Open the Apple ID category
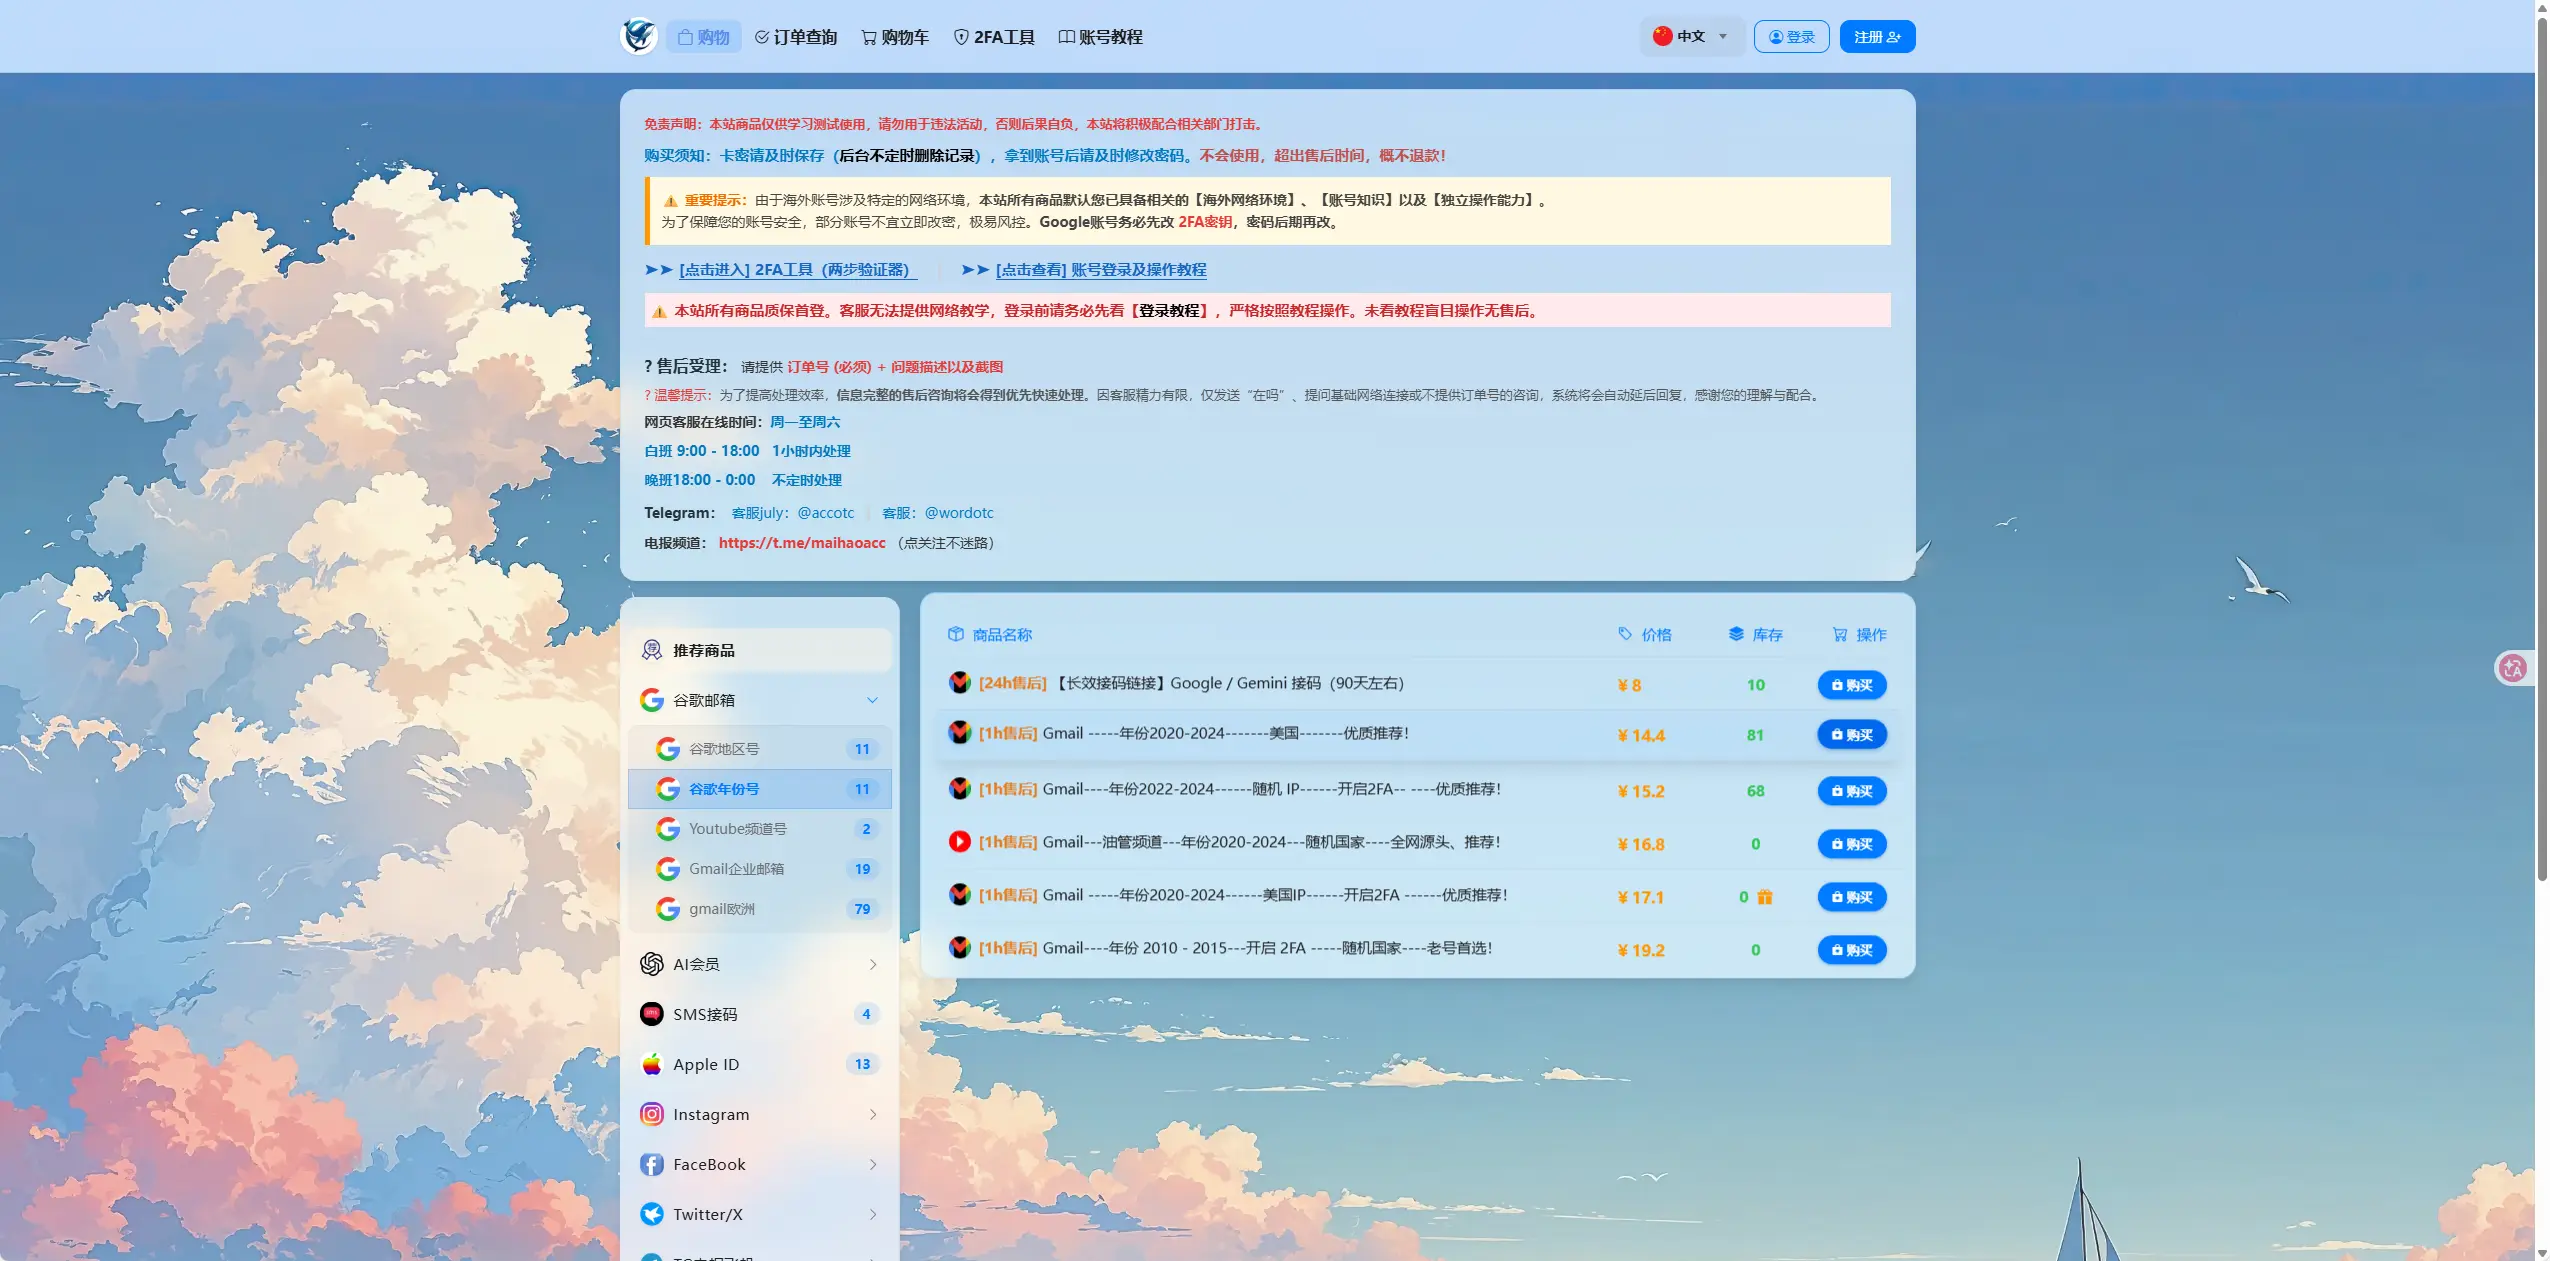The height and width of the screenshot is (1261, 2550). [x=760, y=1064]
